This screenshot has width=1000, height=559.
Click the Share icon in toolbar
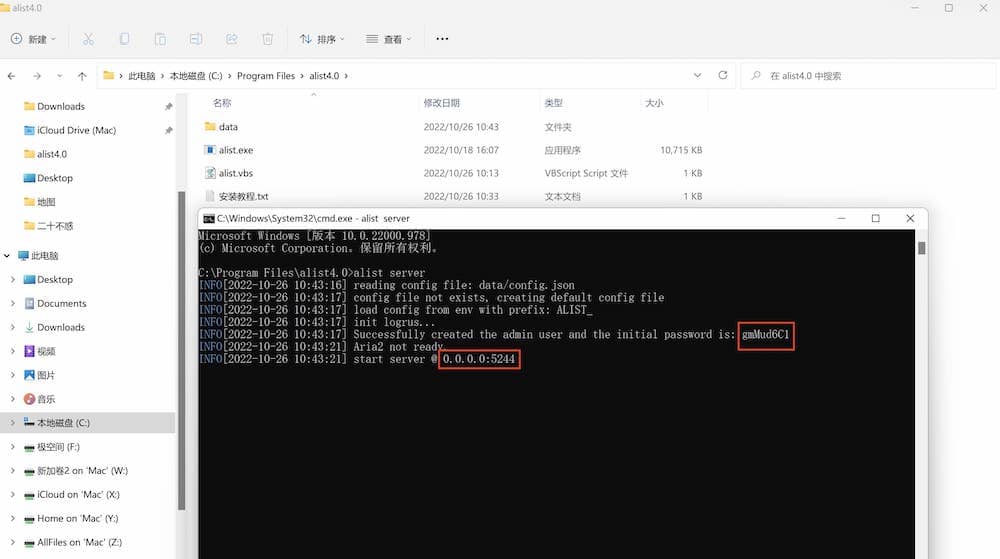pos(232,39)
